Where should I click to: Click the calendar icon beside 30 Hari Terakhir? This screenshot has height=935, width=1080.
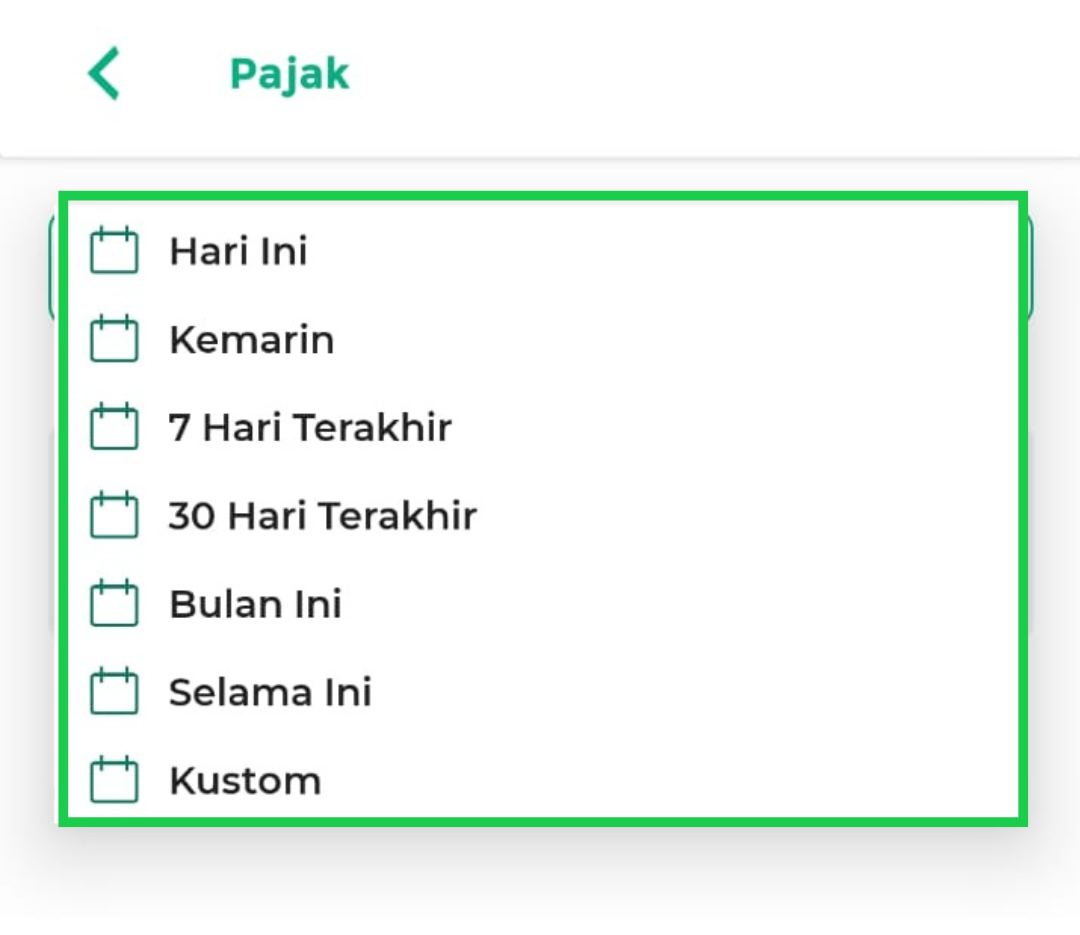[114, 516]
